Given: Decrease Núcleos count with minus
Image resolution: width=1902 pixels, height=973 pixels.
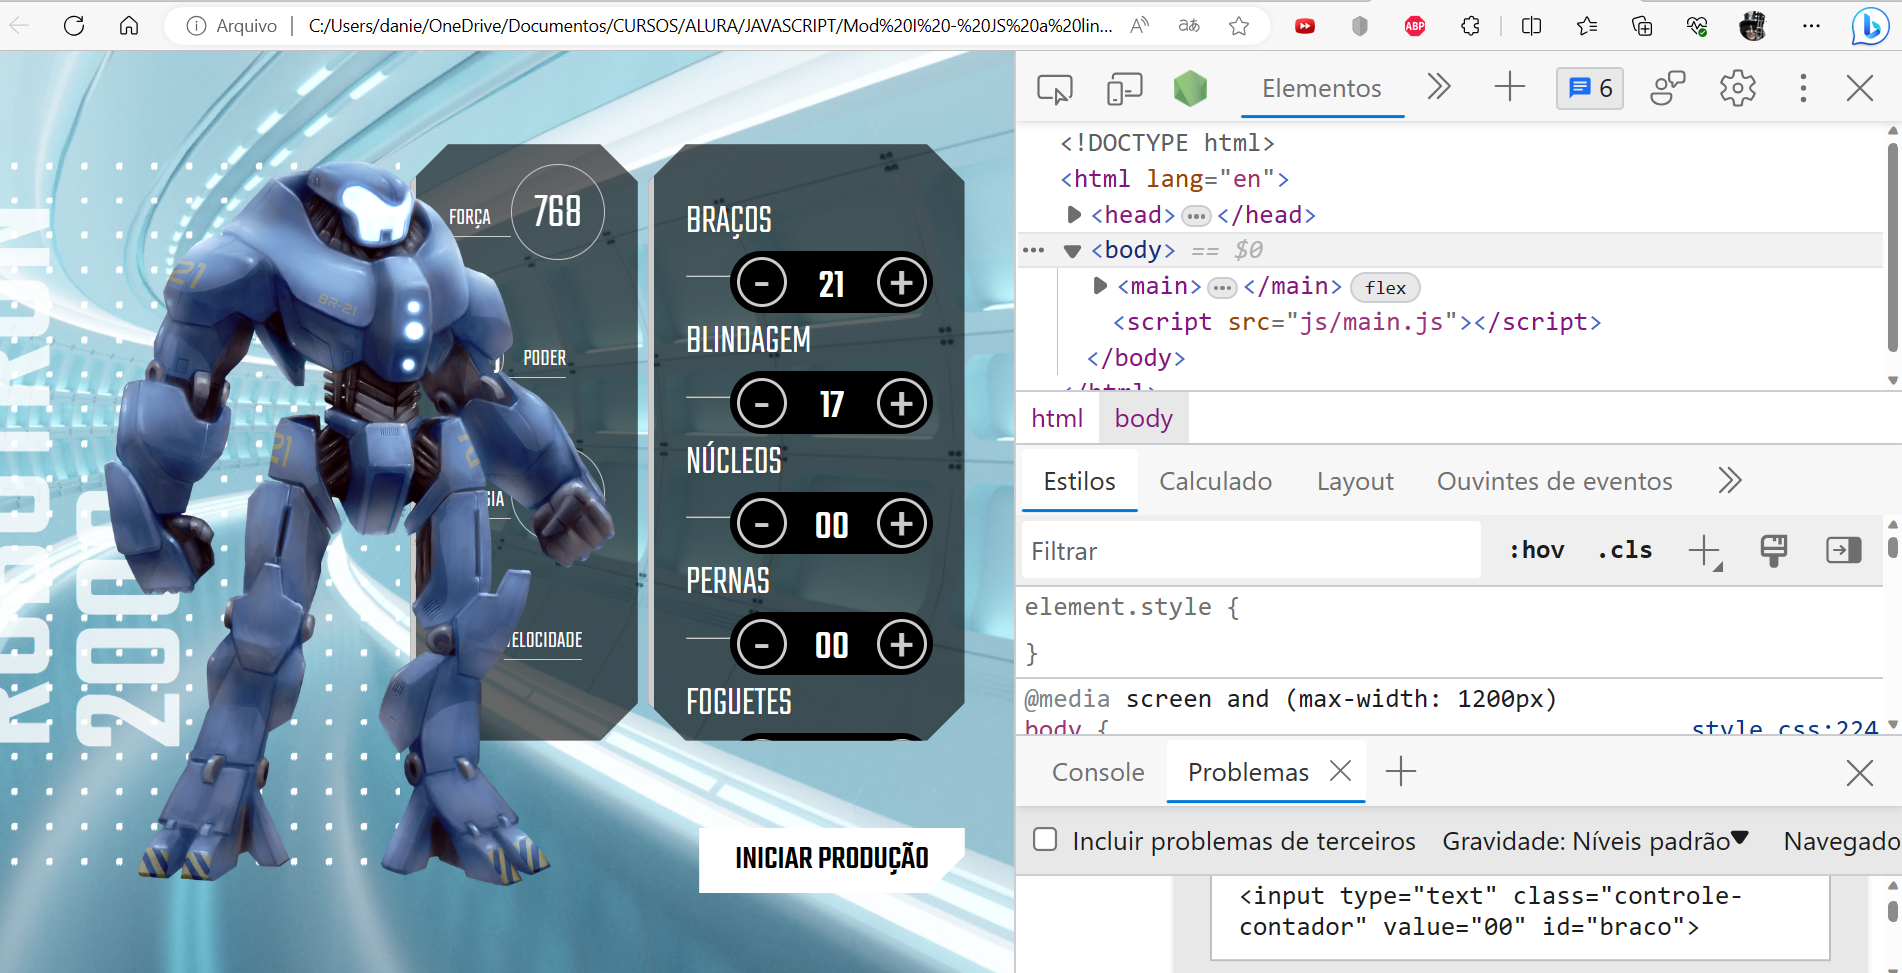Looking at the screenshot, I should 762,524.
